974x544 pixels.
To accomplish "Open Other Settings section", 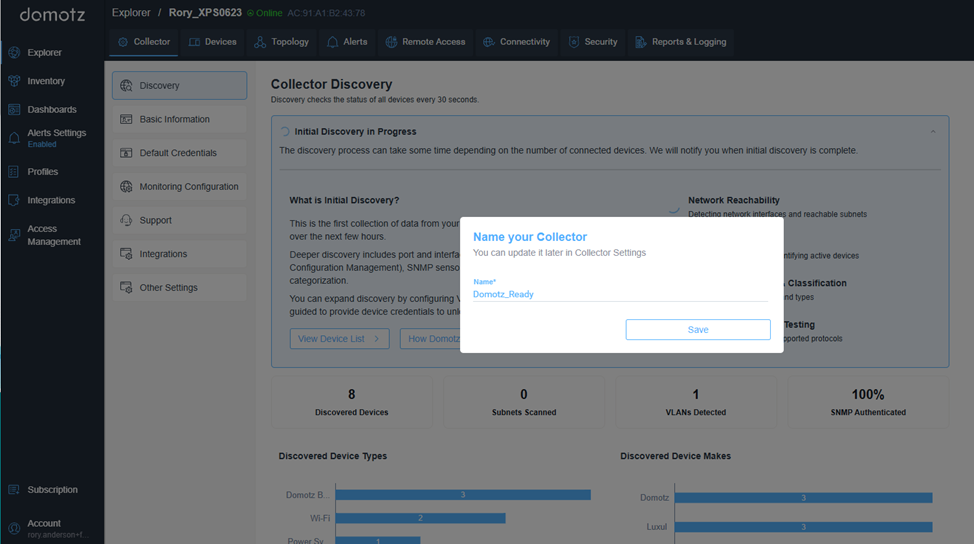I will pos(180,288).
